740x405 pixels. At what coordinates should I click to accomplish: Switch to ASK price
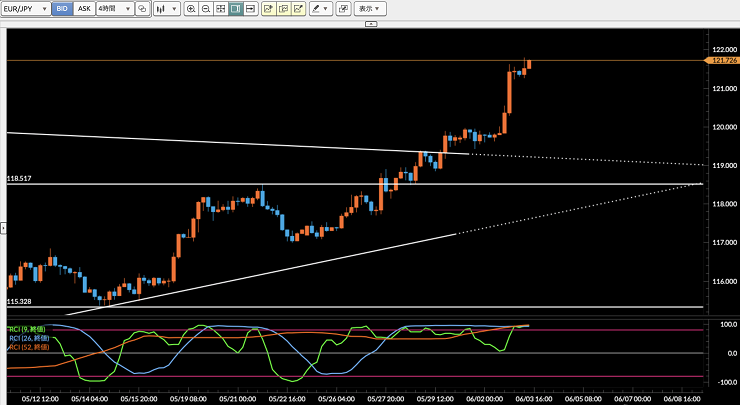point(84,8)
